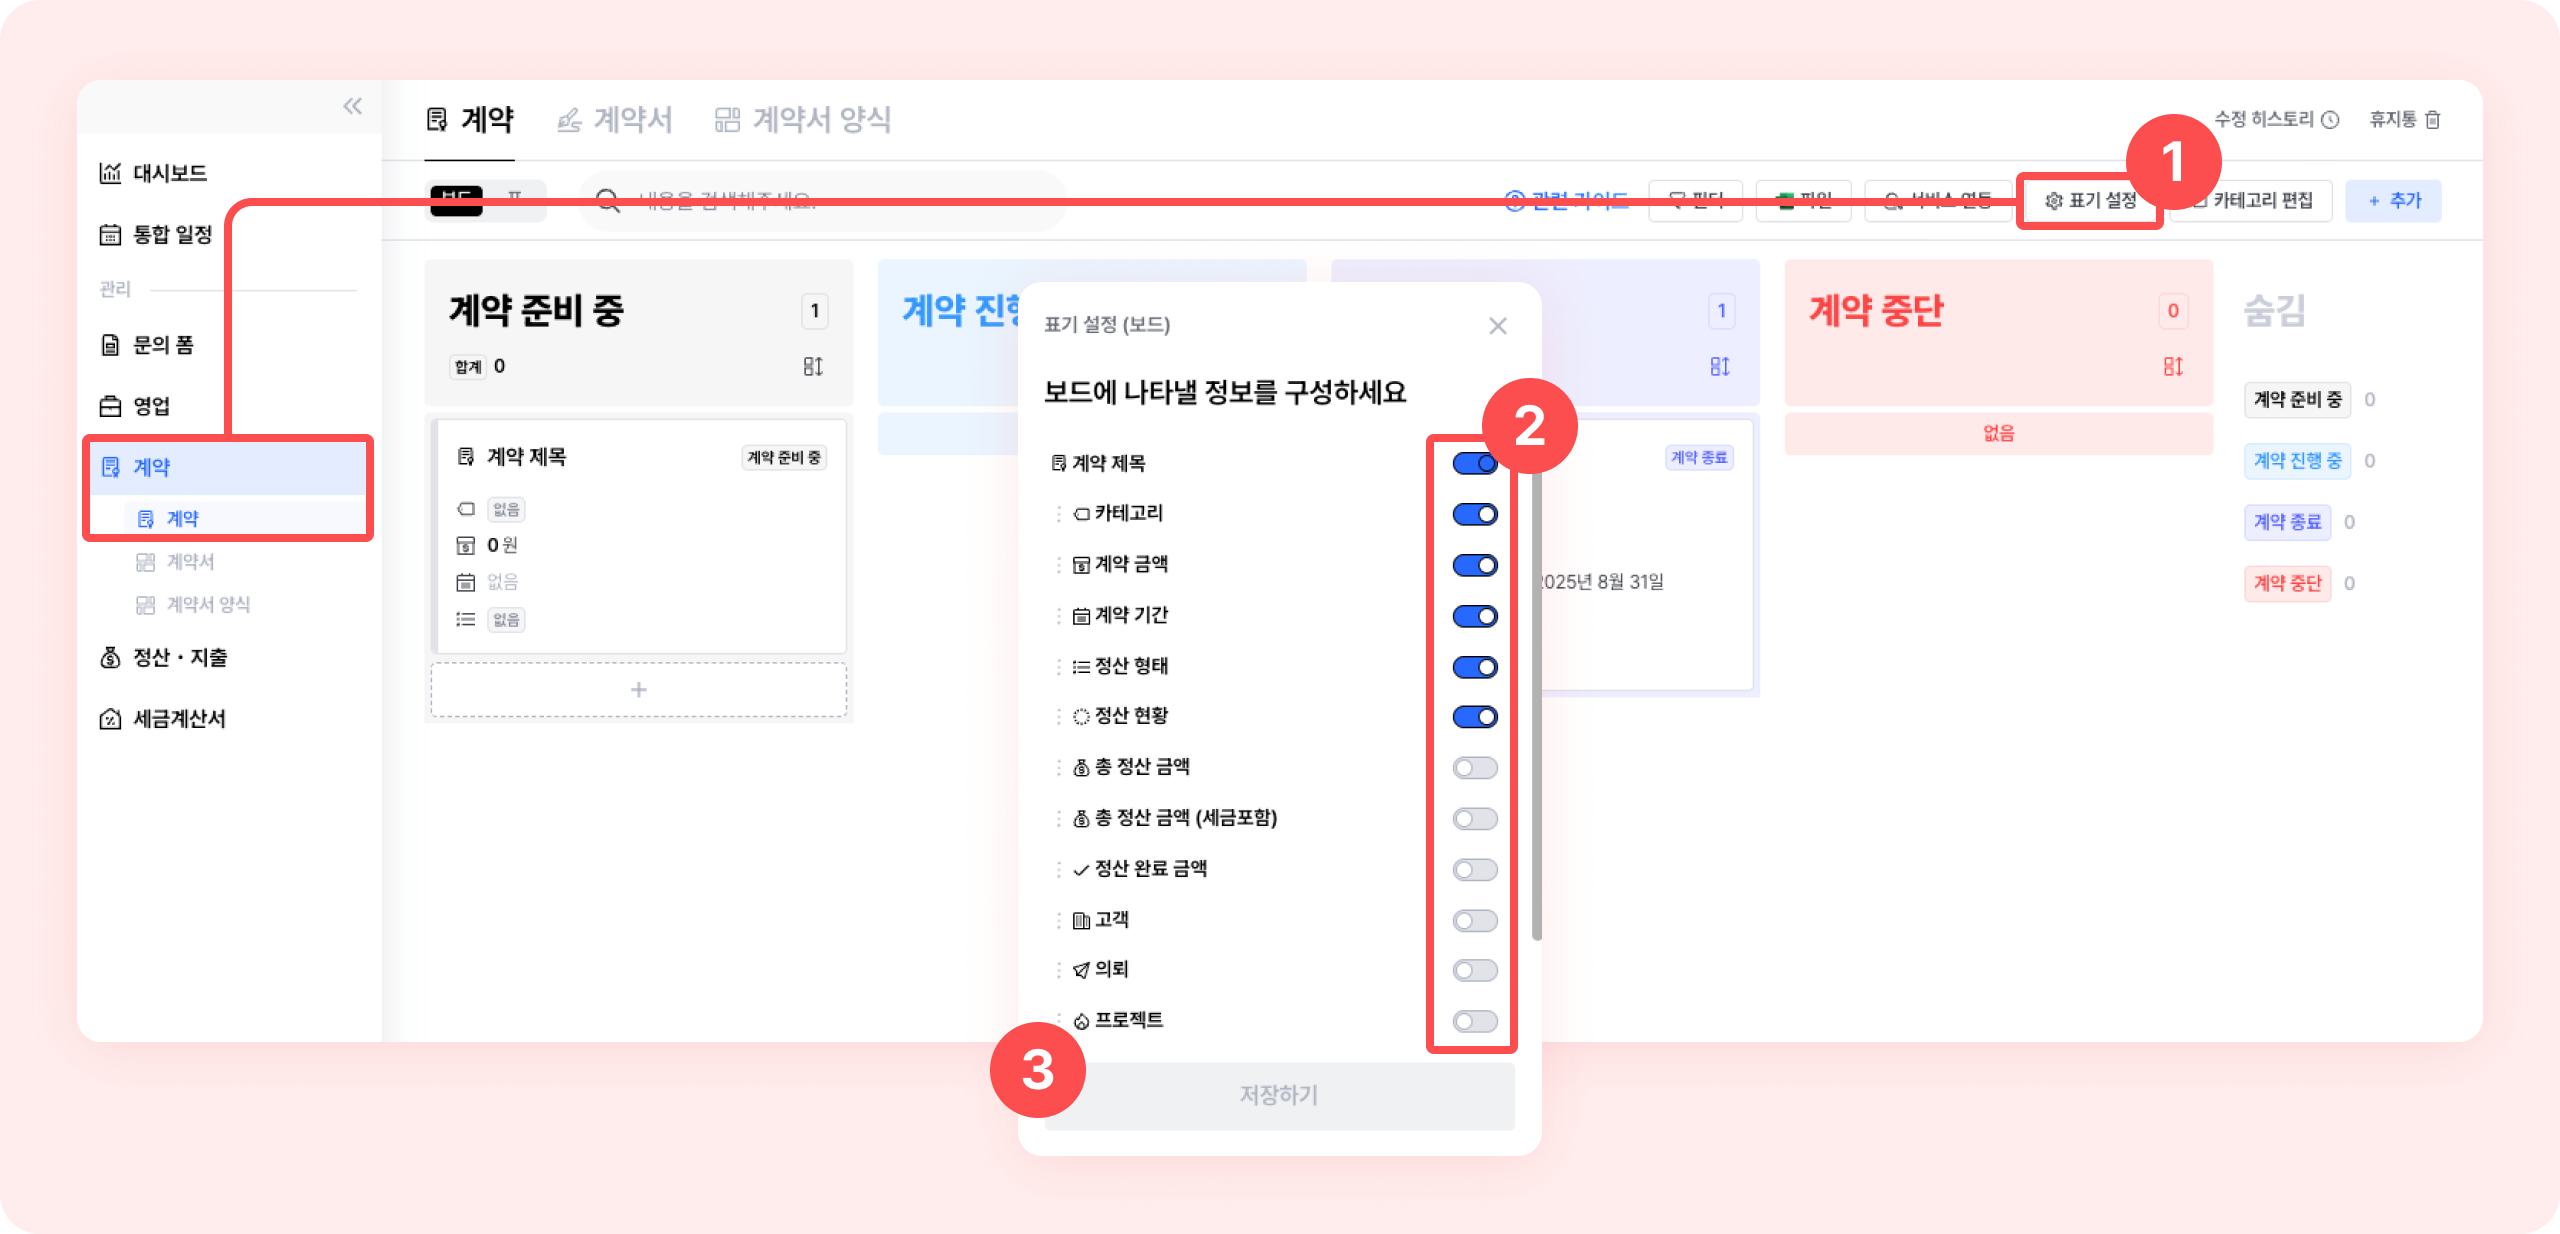The height and width of the screenshot is (1234, 2560).
Task: Close the 표기 설정 (보드) dialog
Action: coord(1497,326)
